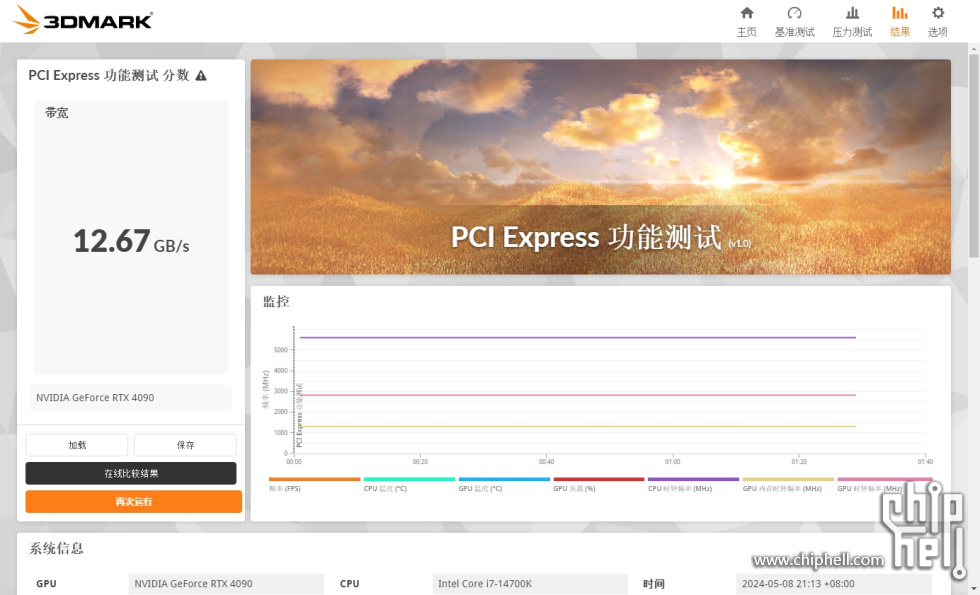Image resolution: width=980 pixels, height=595 pixels.
Task: Click the 加载 load button
Action: coord(77,445)
